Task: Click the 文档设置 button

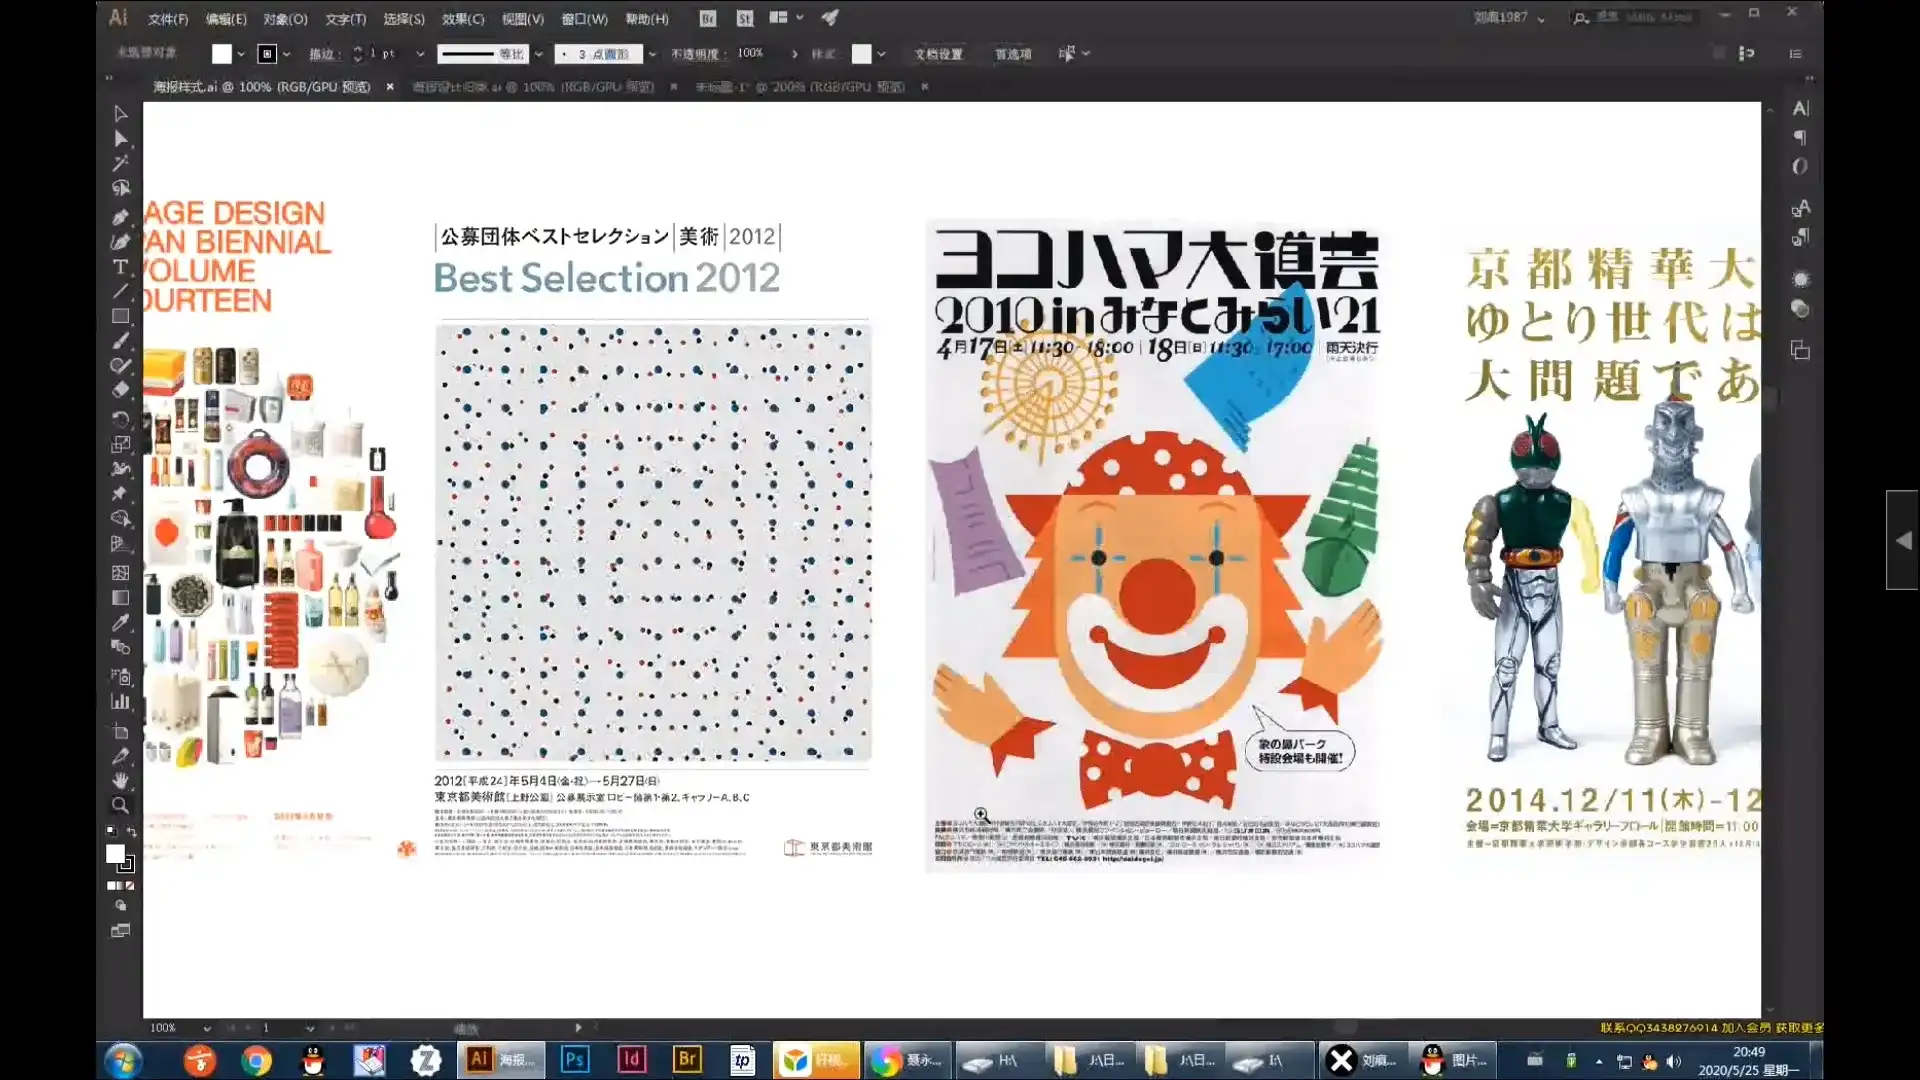Action: [x=938, y=54]
